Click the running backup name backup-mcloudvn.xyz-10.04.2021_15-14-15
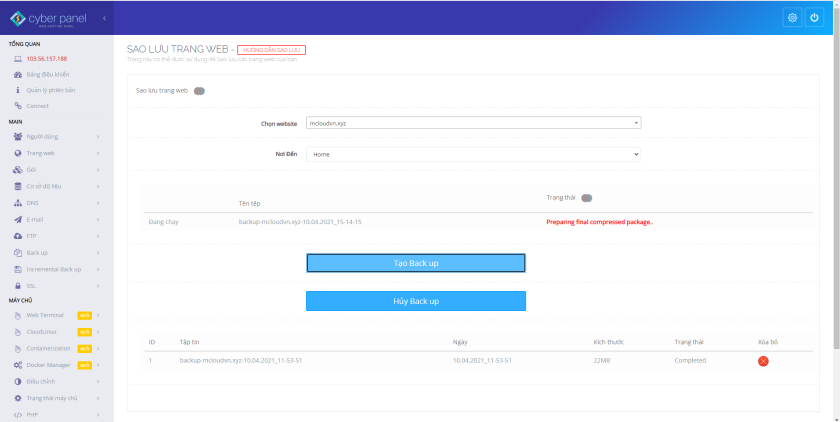The height and width of the screenshot is (422, 840). tap(300, 222)
